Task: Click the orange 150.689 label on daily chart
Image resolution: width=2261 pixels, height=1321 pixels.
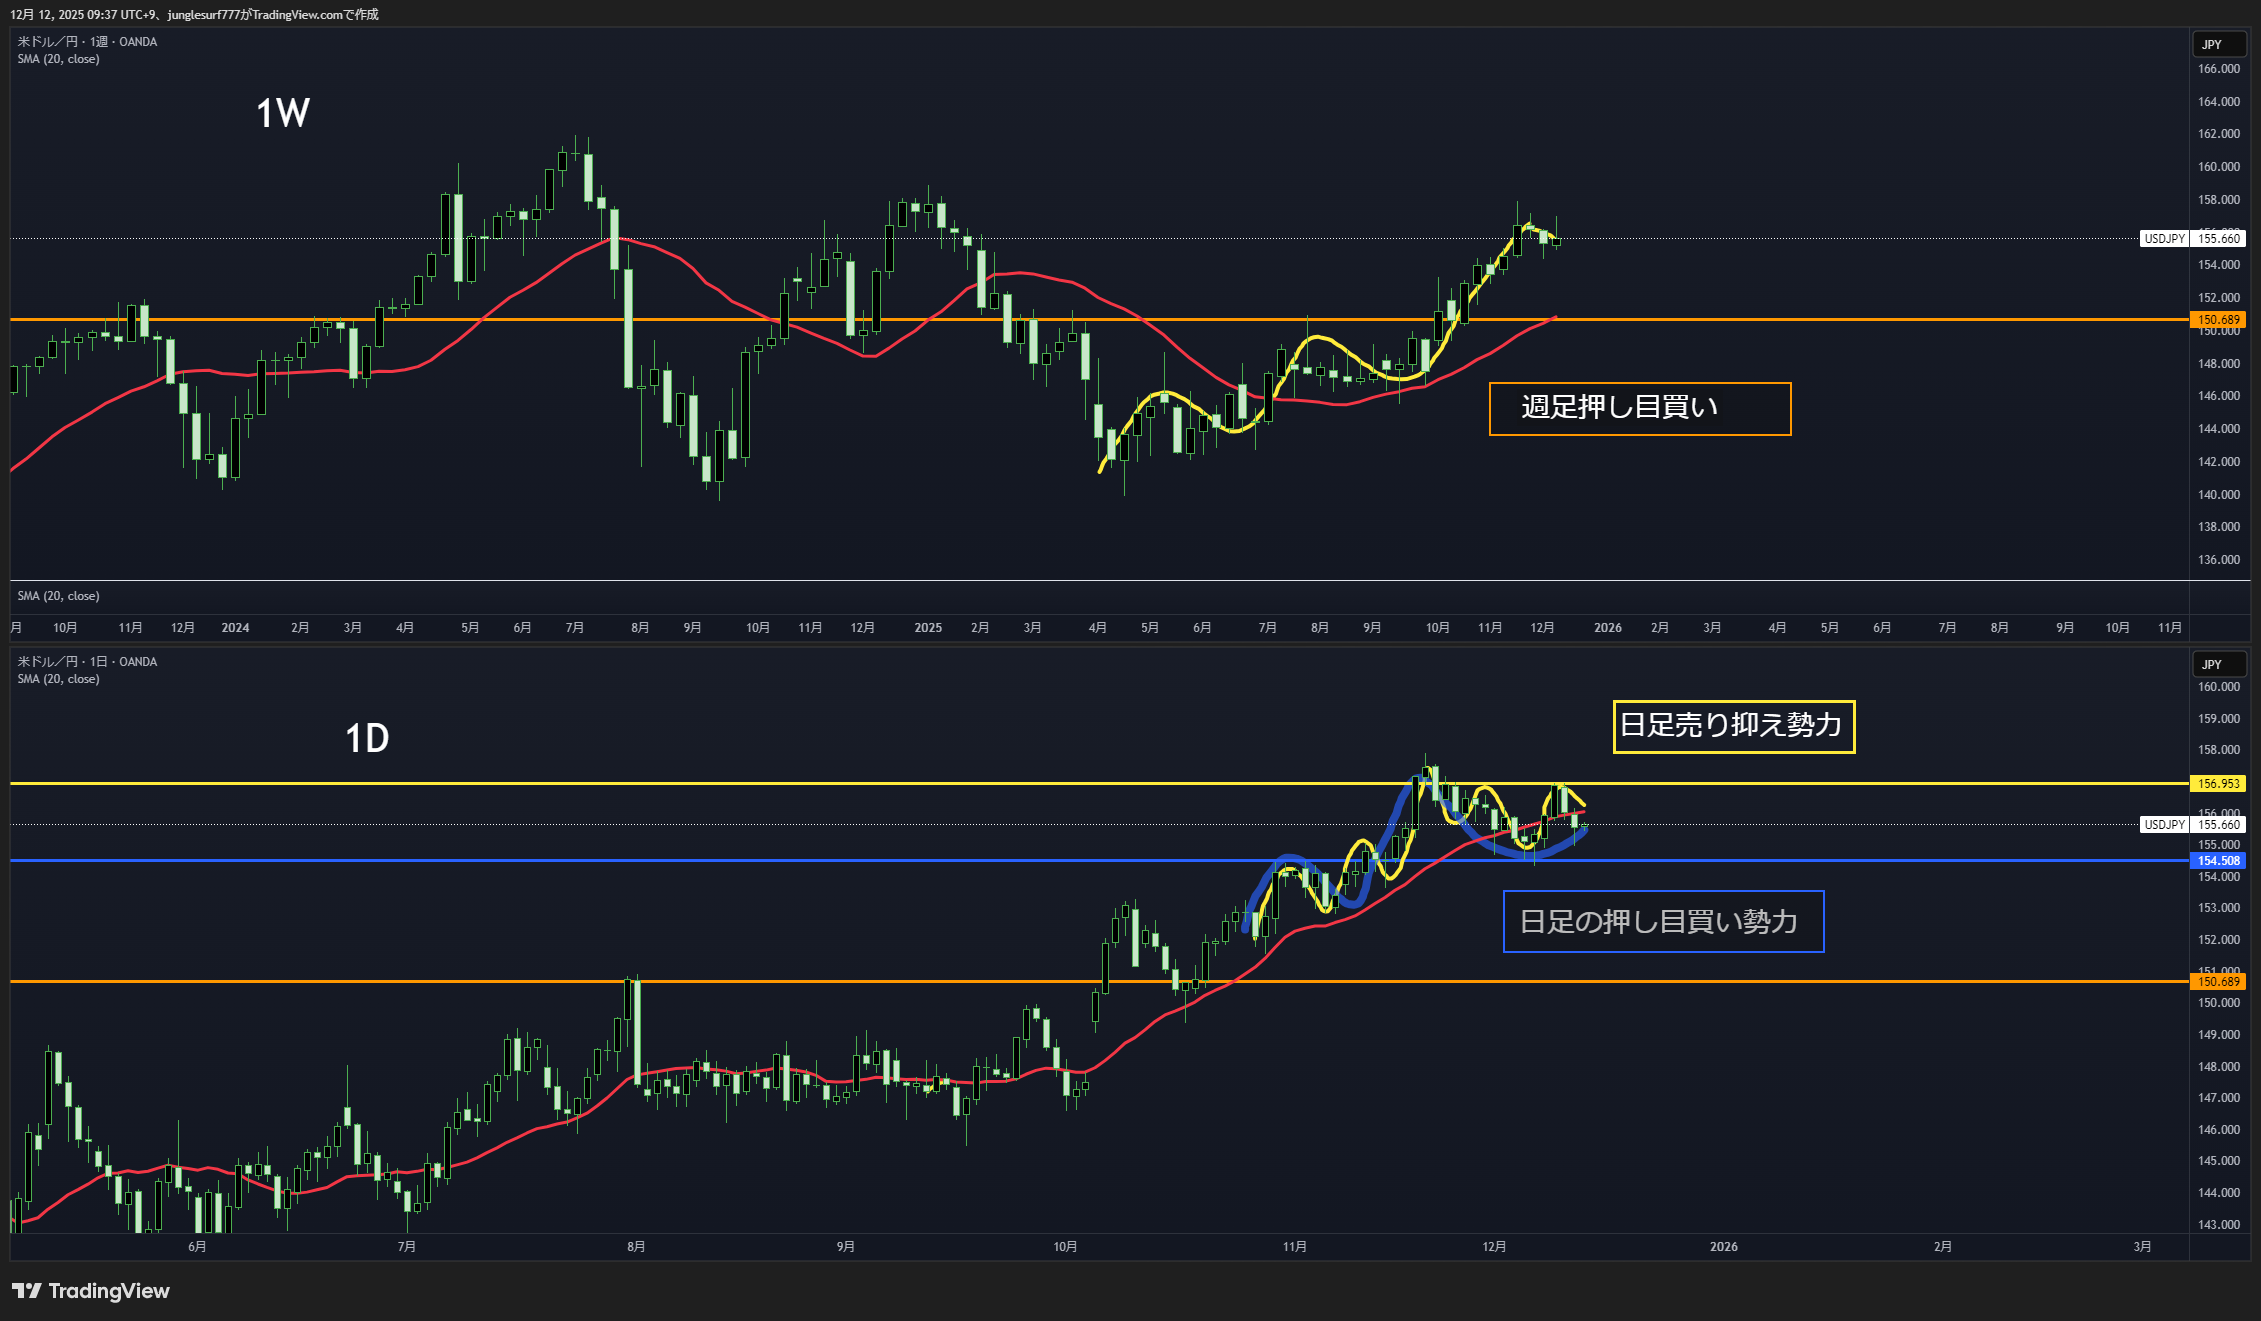Action: pyautogui.click(x=2217, y=982)
